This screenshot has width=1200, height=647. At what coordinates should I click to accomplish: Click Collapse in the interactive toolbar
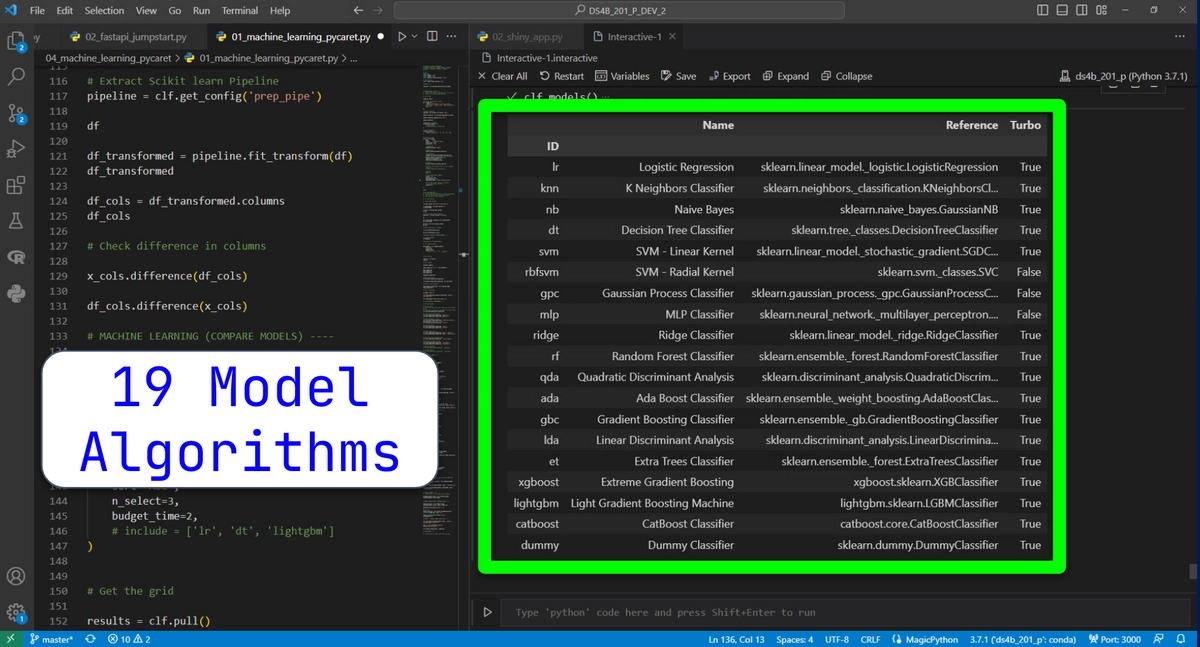click(x=846, y=76)
